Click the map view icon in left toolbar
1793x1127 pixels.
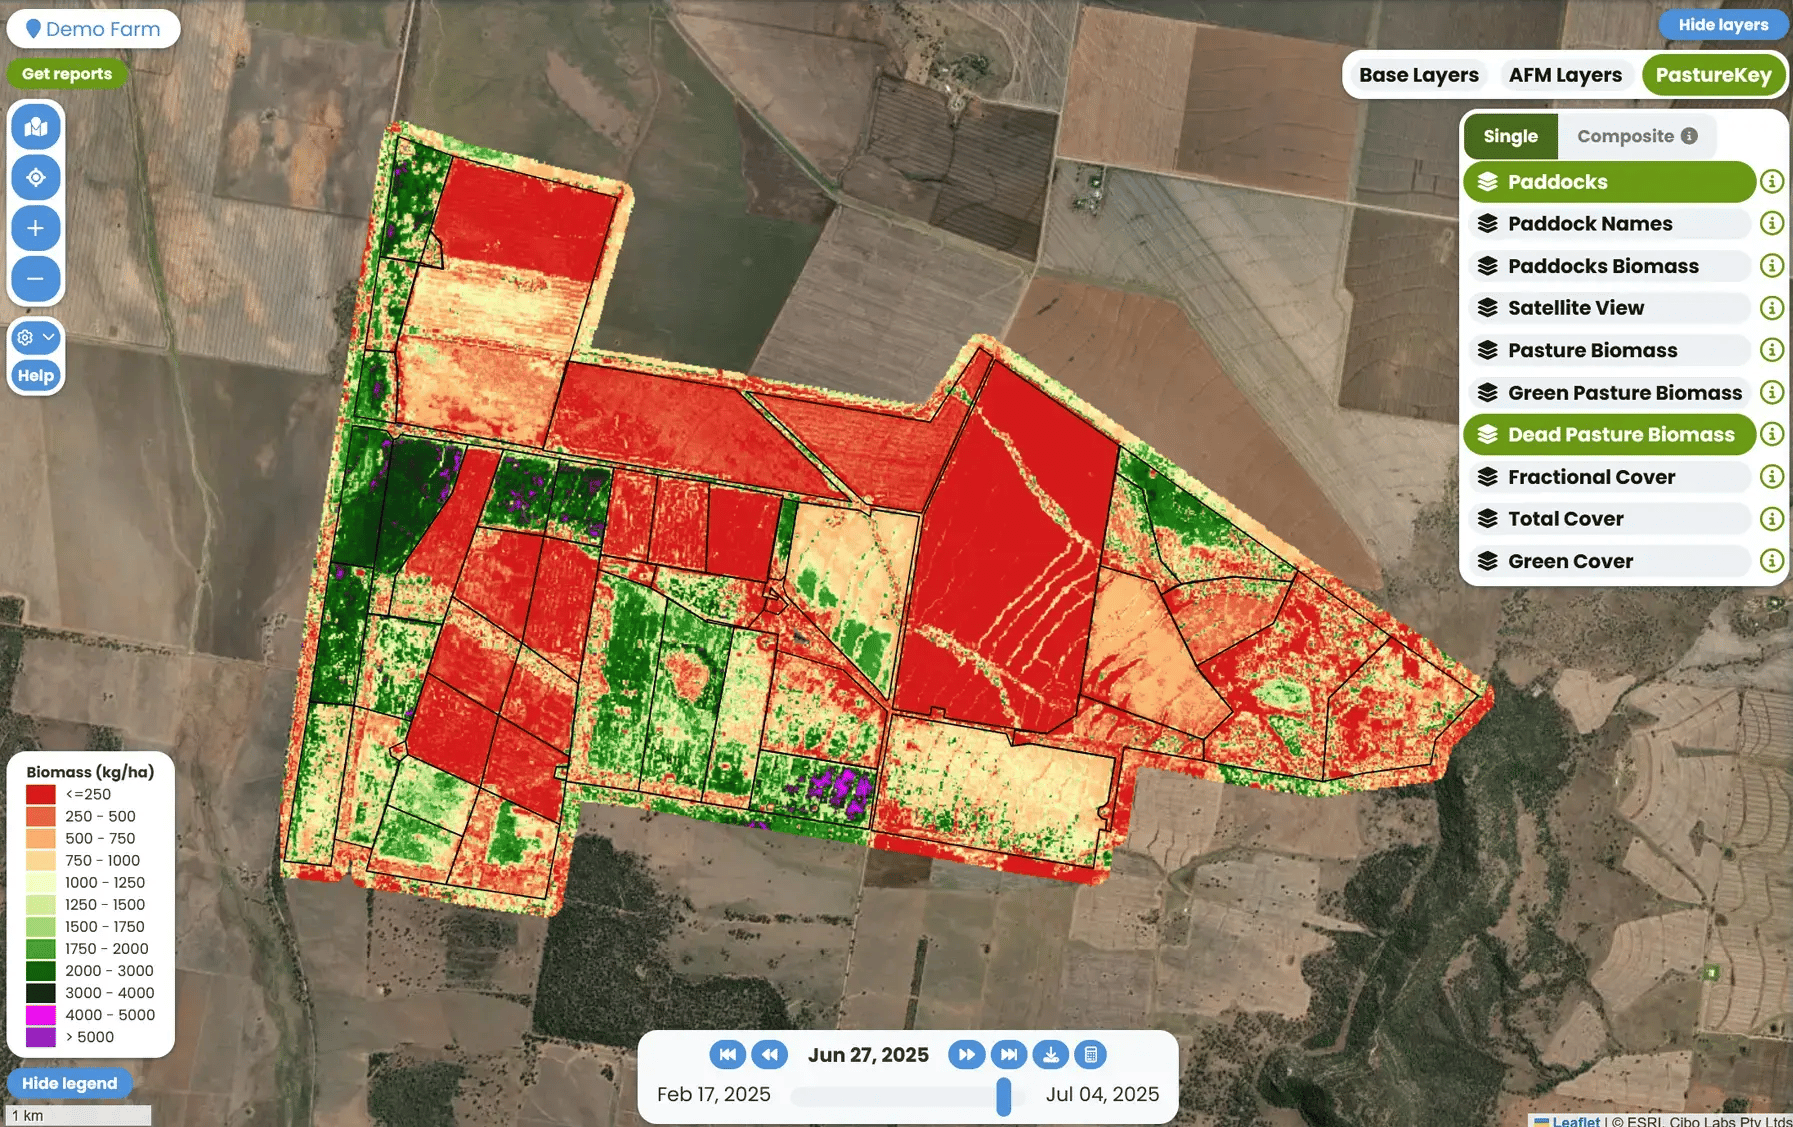click(36, 127)
